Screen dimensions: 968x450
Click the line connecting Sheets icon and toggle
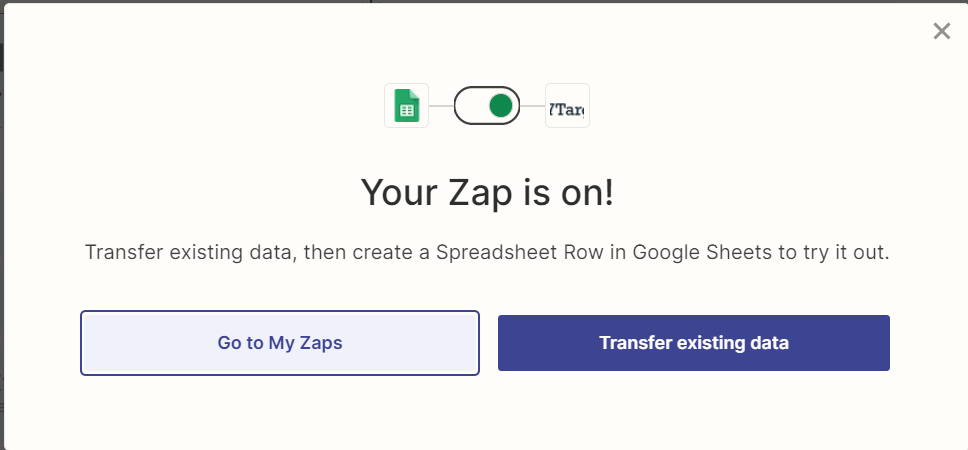(441, 105)
